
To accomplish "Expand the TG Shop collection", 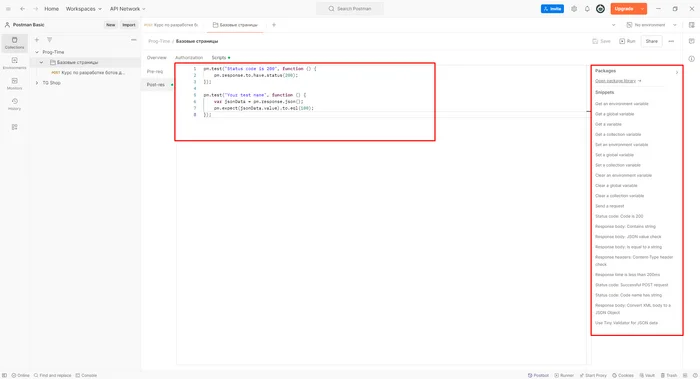I will 37,83.
